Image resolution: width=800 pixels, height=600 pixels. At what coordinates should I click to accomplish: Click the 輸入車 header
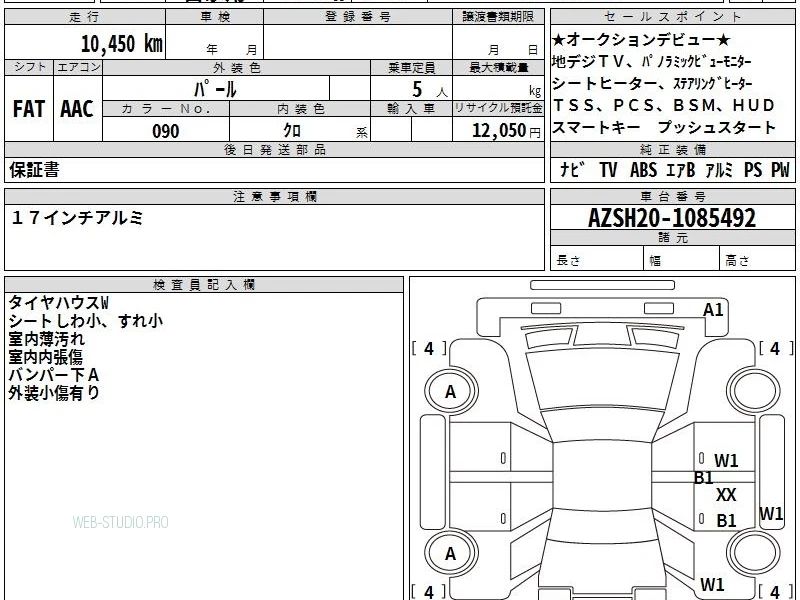pos(411,109)
